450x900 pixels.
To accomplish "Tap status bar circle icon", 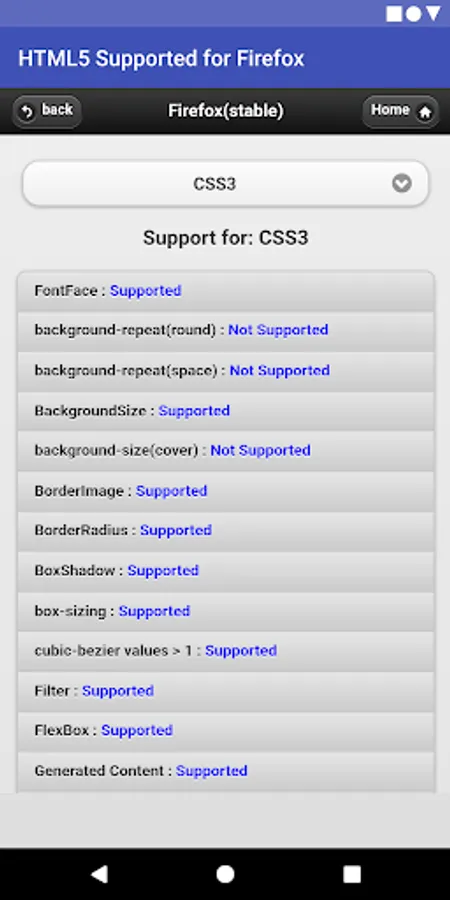I will (413, 14).
